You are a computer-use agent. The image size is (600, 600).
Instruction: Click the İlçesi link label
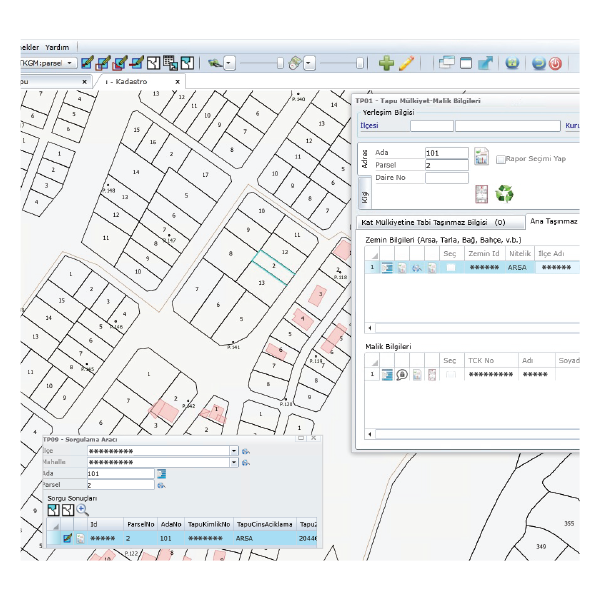(369, 126)
